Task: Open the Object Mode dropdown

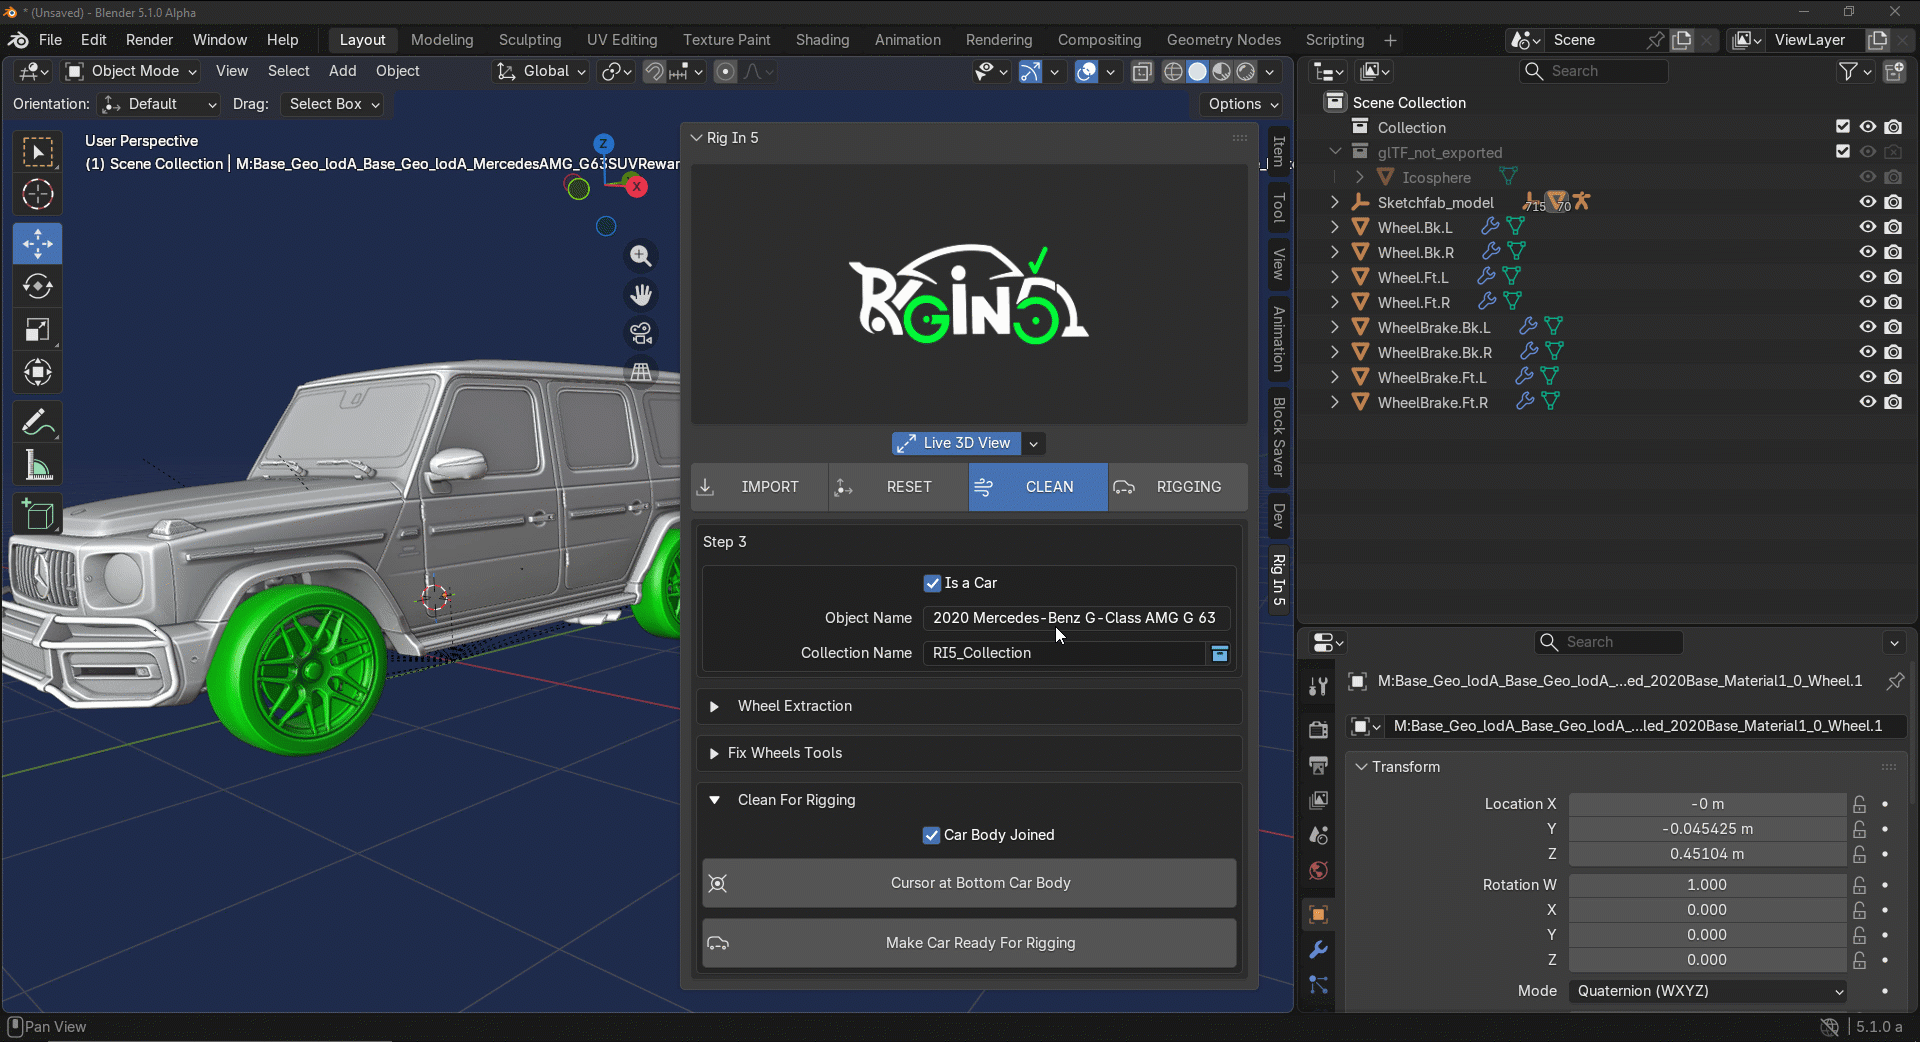Action: click(132, 71)
